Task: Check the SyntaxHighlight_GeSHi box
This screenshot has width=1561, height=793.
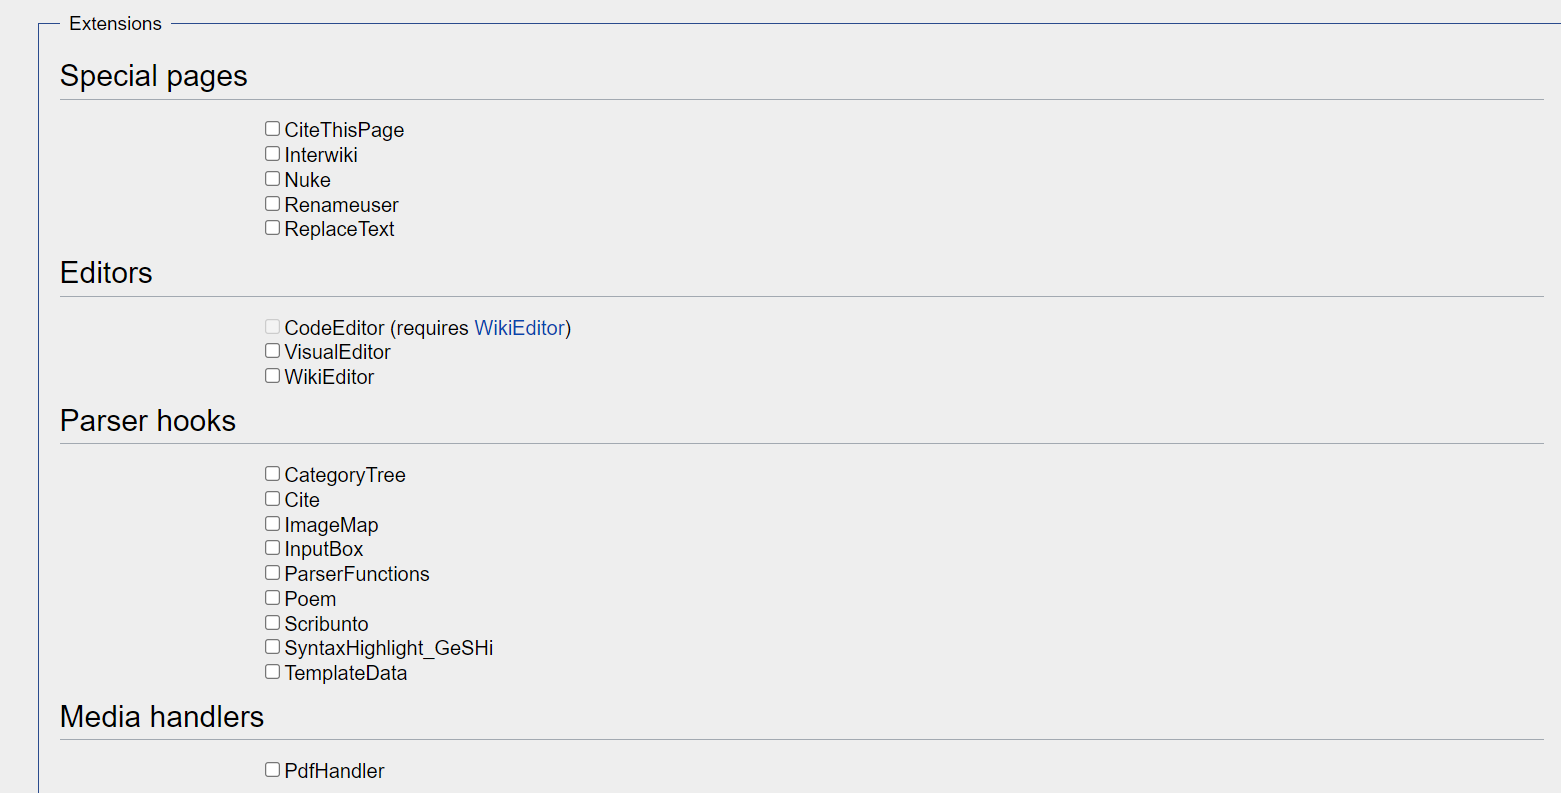Action: click(272, 647)
